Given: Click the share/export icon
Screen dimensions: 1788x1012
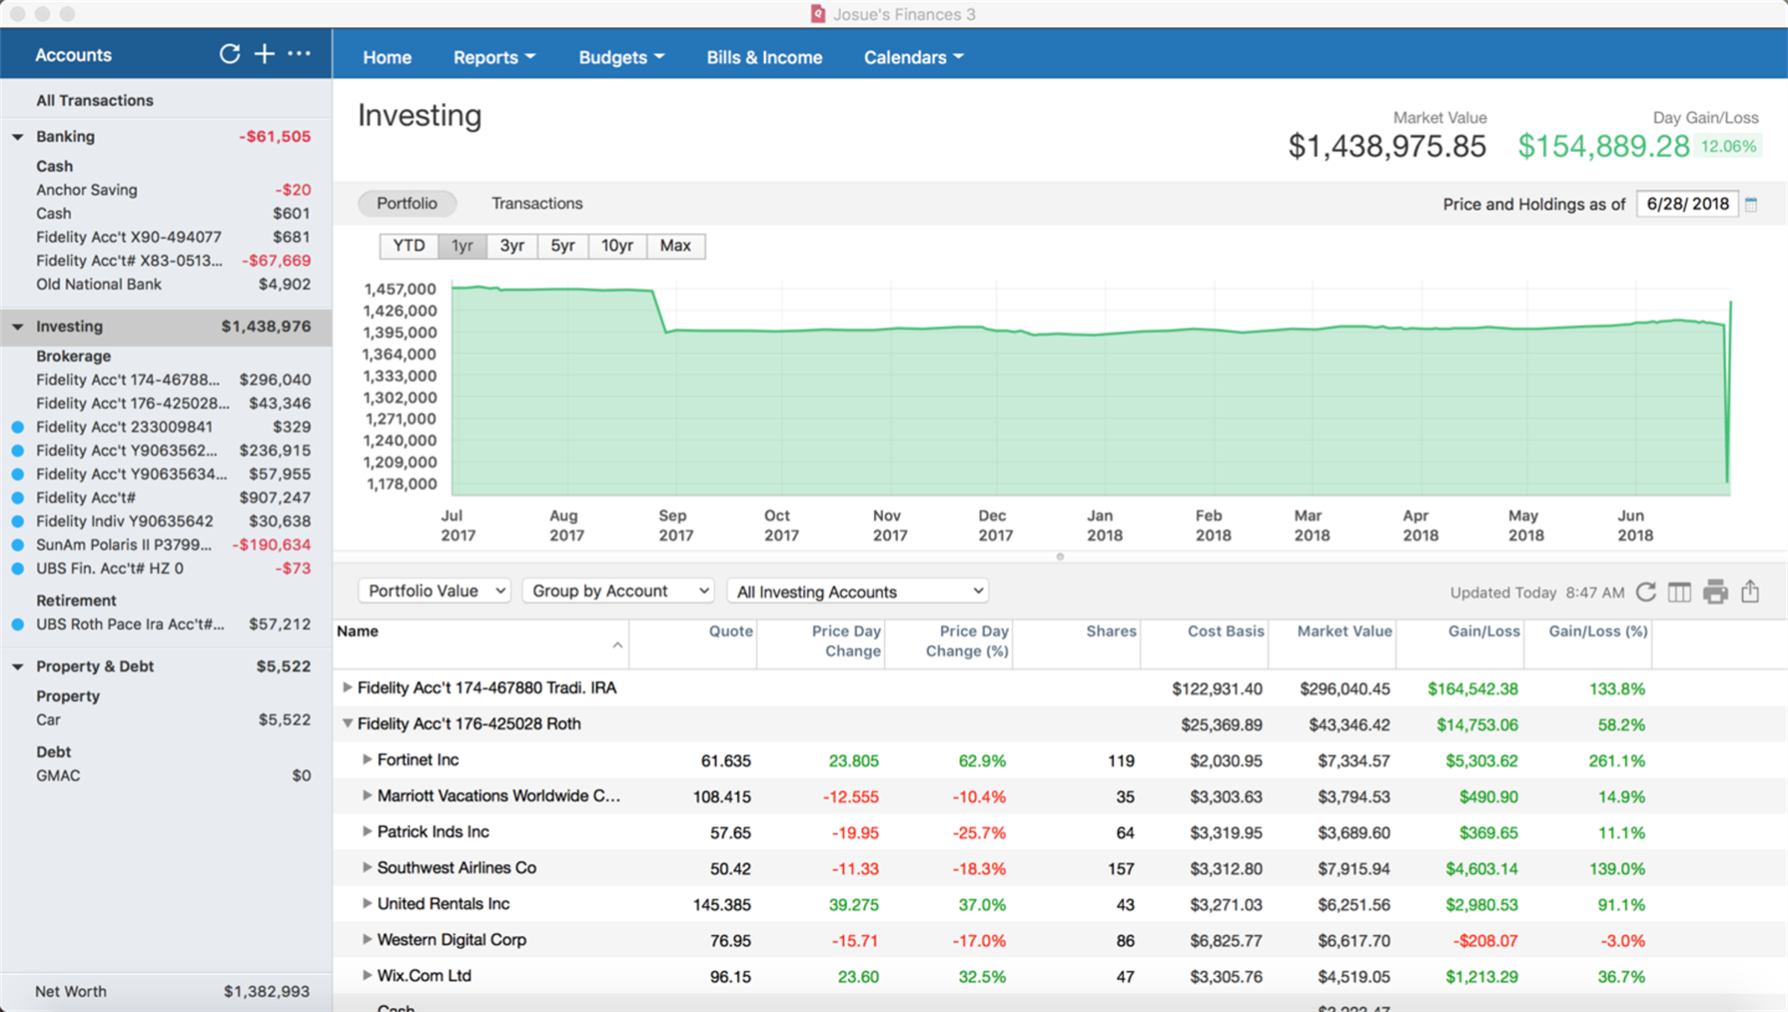Looking at the screenshot, I should click(1750, 592).
